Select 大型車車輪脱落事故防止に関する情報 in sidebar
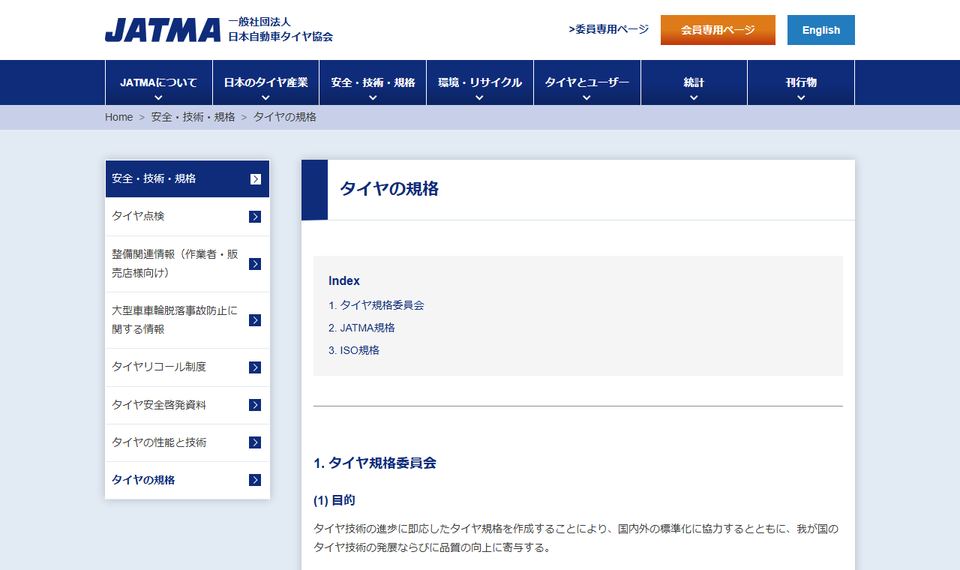The height and width of the screenshot is (570, 960). 187,320
